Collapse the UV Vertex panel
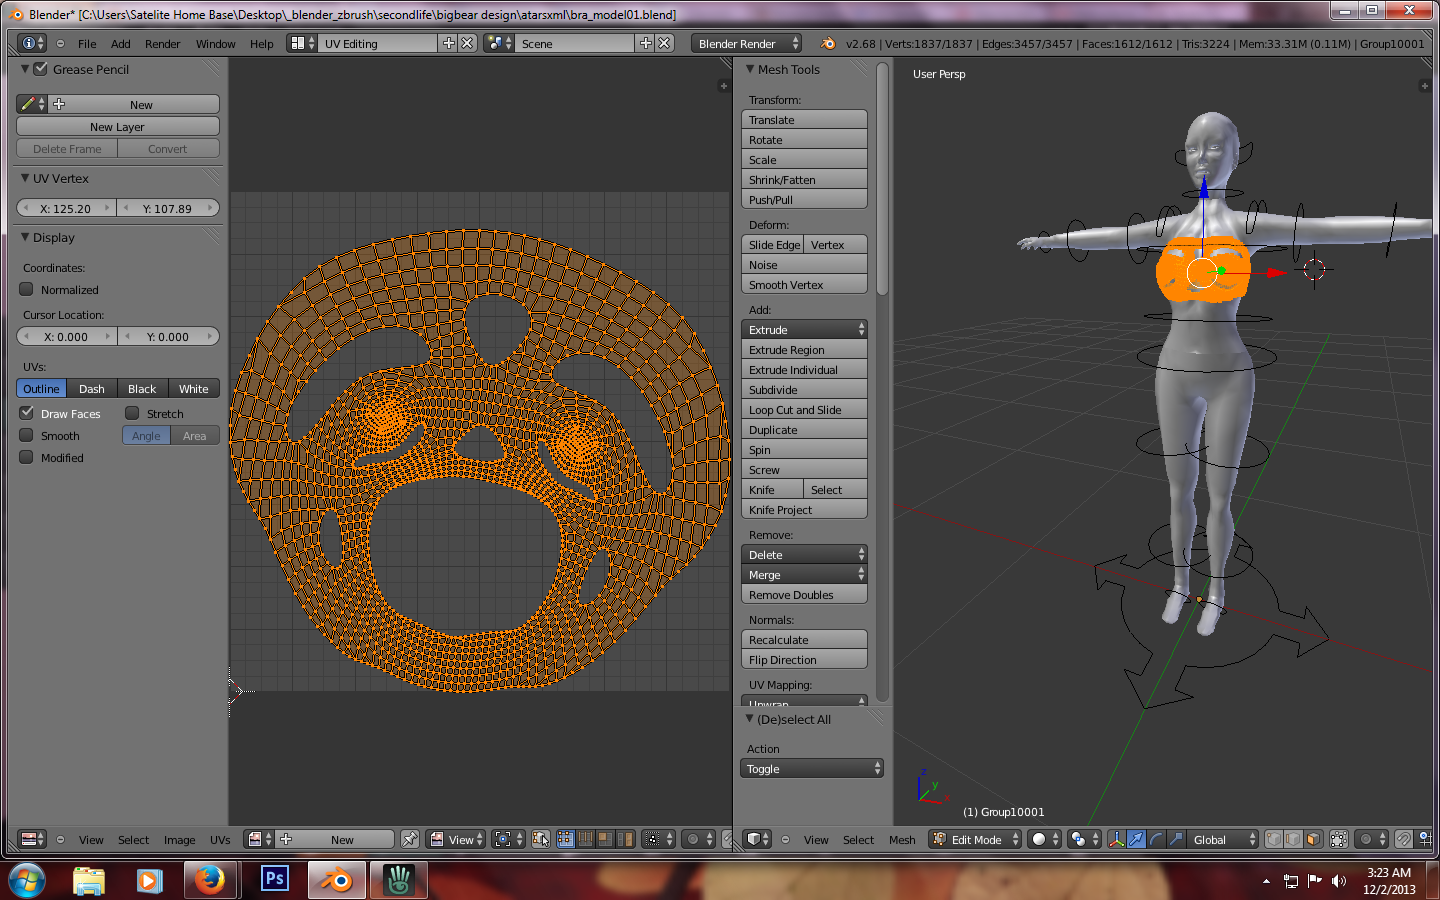1440x900 pixels. 25,178
